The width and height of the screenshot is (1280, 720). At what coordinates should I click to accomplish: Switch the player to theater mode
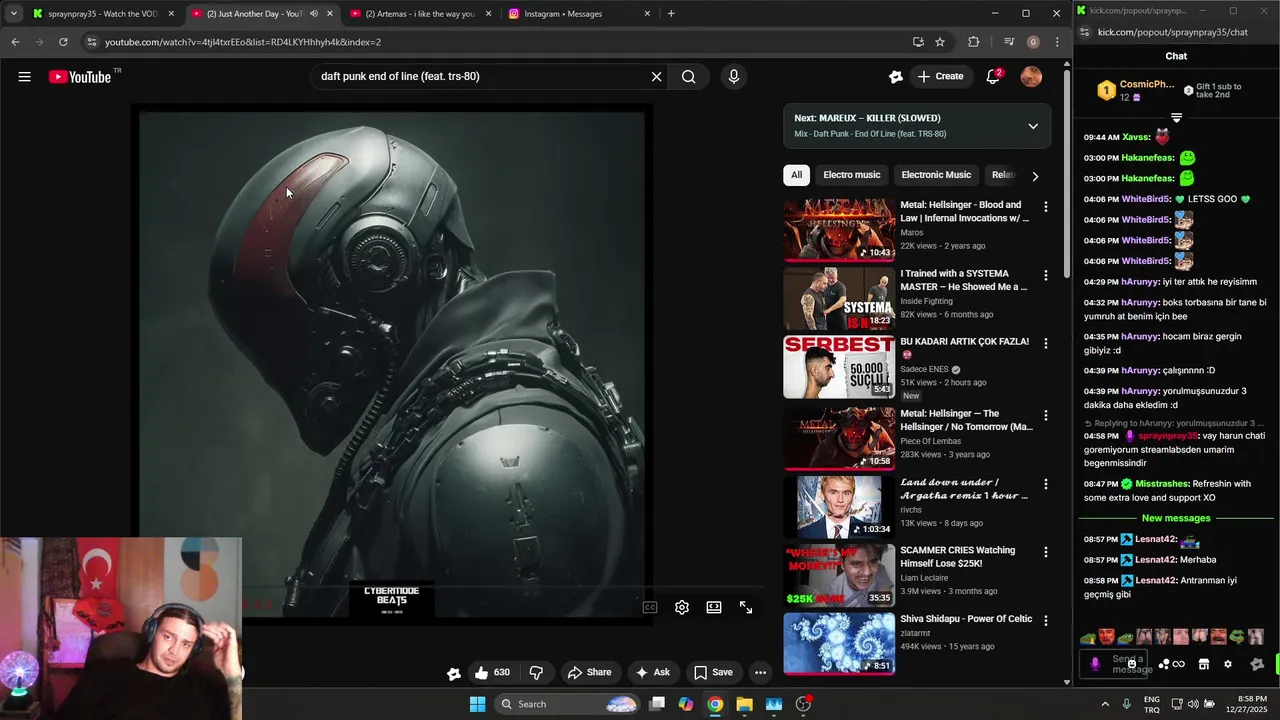pos(714,607)
